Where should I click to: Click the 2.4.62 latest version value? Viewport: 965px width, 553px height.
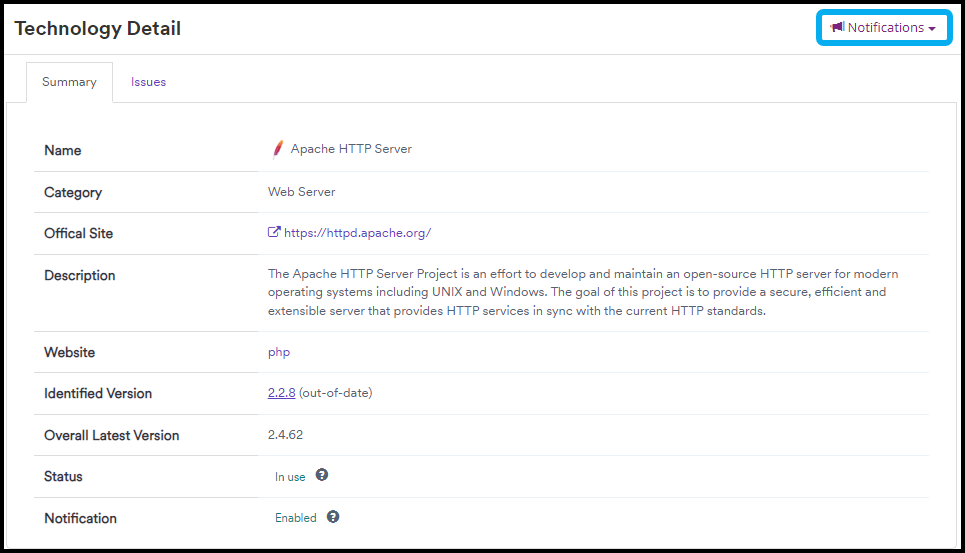[286, 435]
